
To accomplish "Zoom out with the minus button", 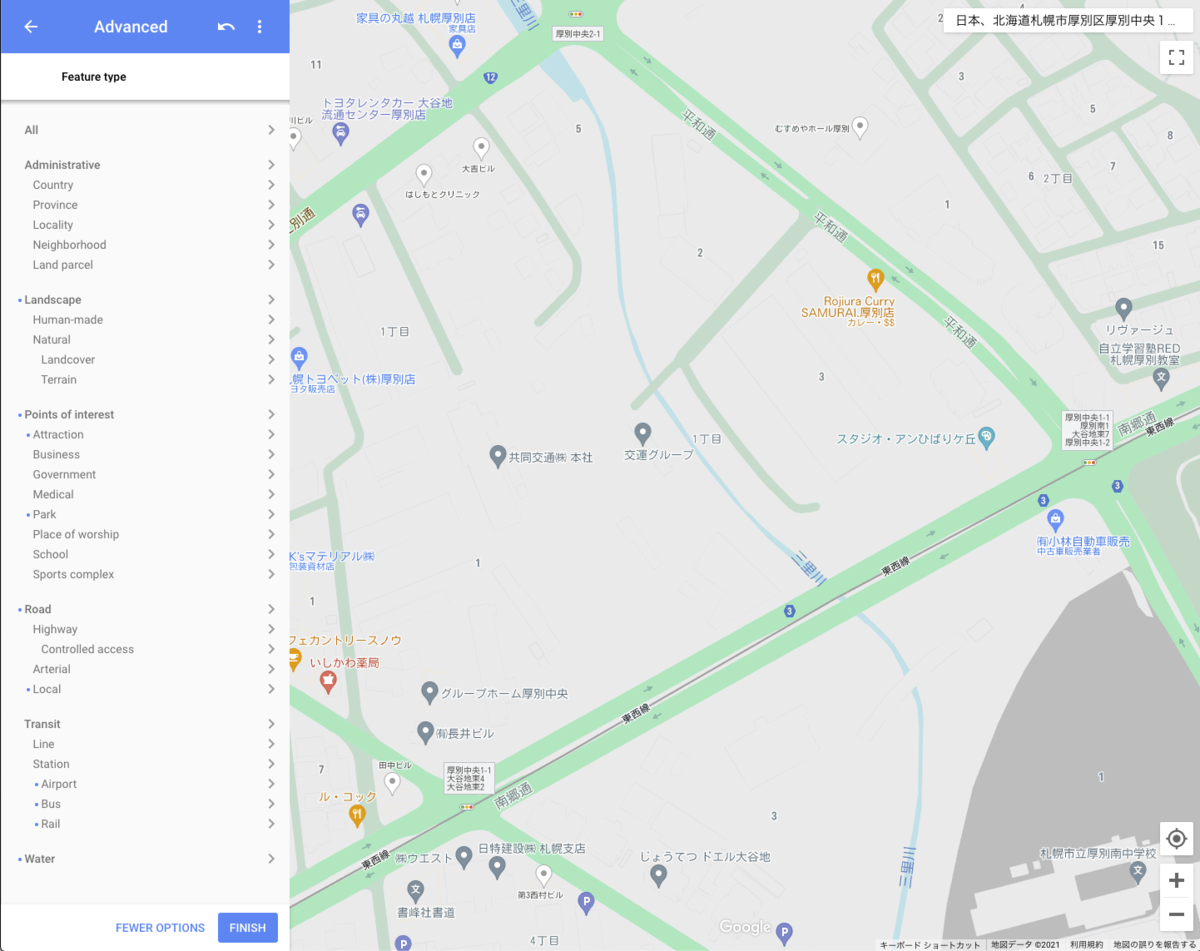I will pos(1176,914).
